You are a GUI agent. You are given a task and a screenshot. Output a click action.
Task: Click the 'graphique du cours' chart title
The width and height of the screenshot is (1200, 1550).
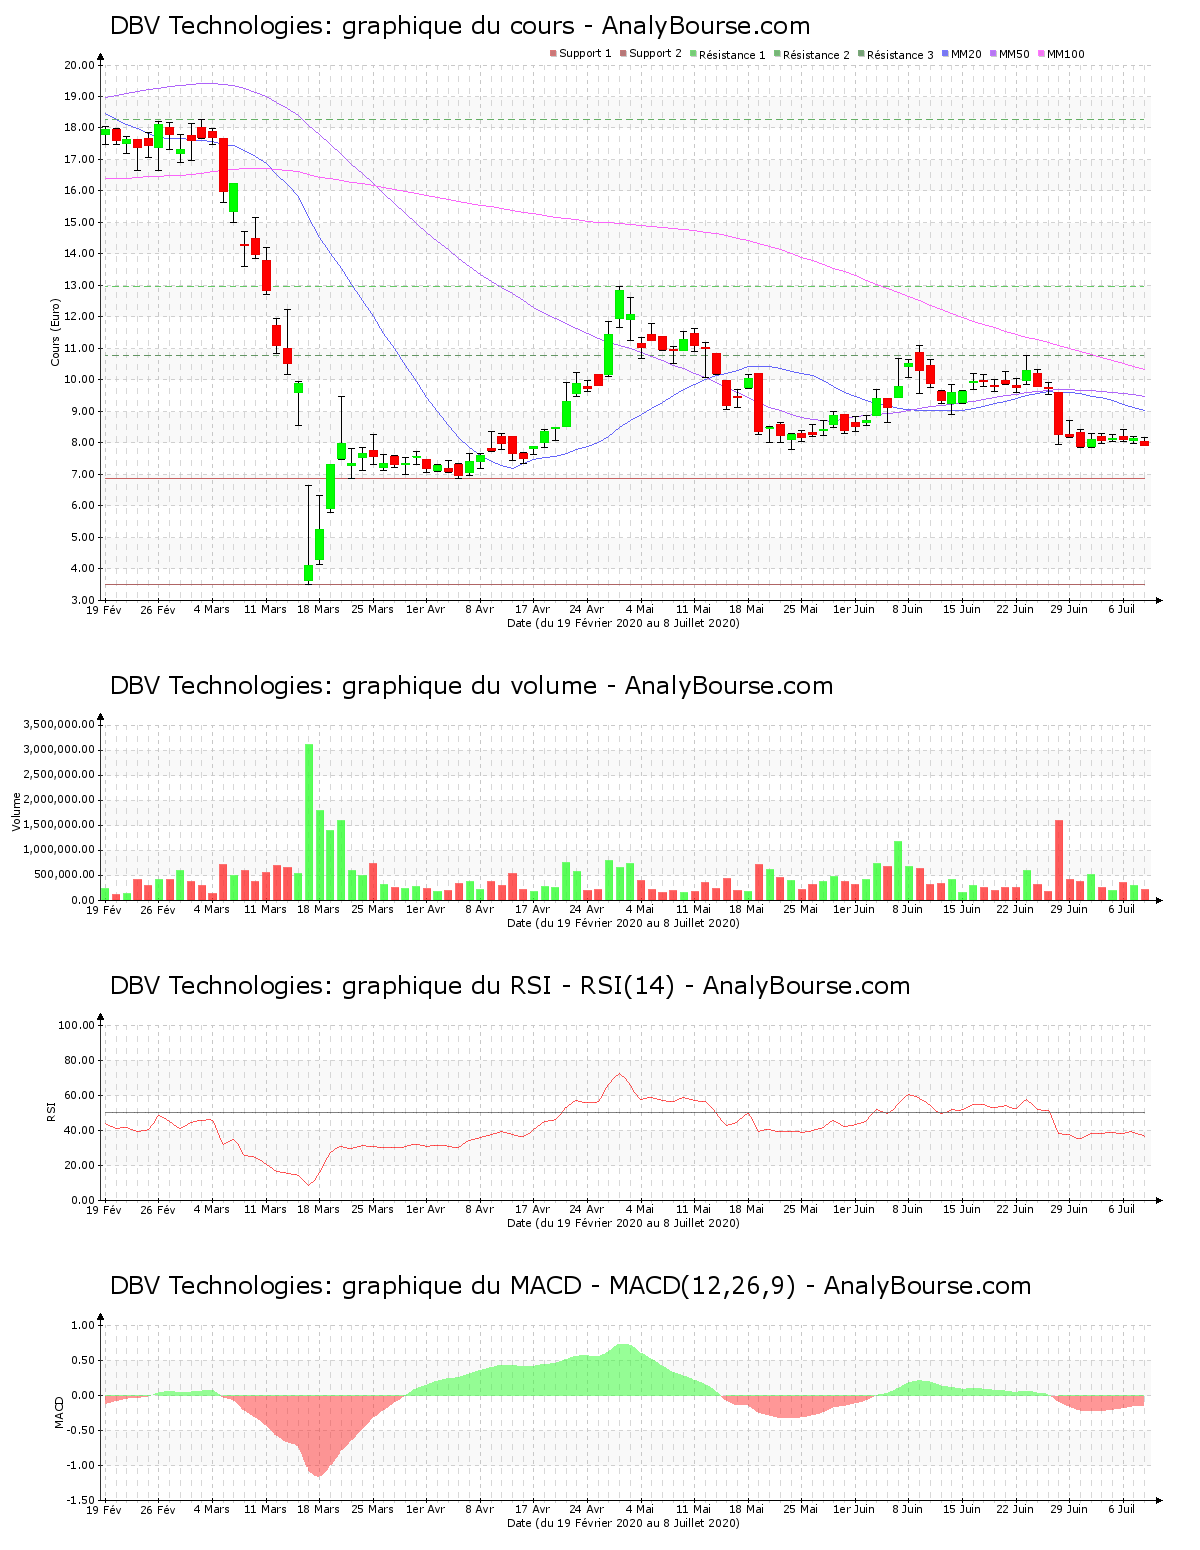(460, 26)
